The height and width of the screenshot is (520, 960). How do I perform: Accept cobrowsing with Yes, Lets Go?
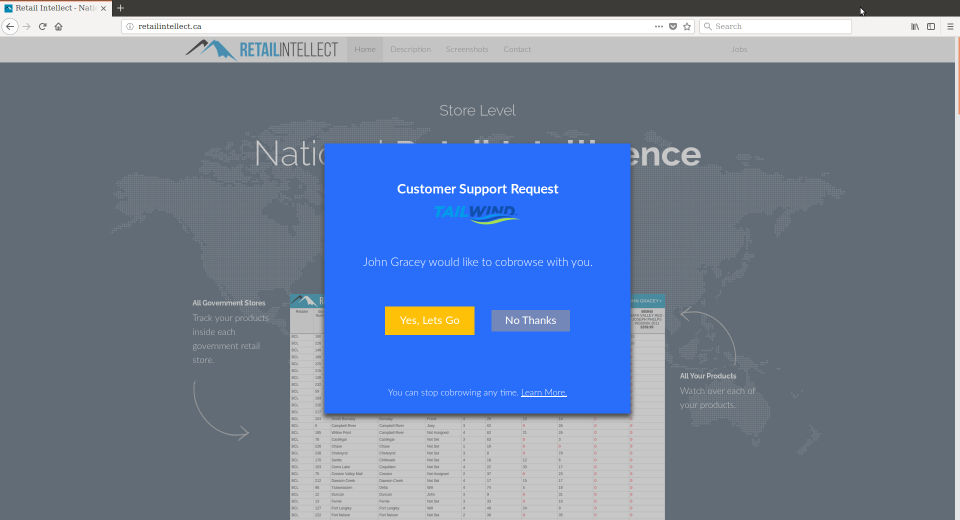[429, 320]
